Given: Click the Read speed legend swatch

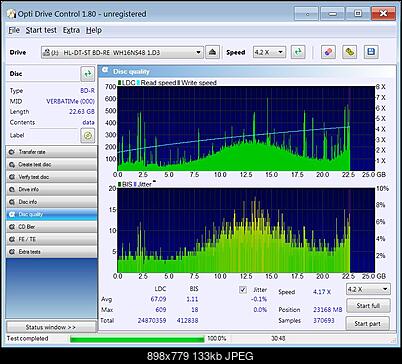Looking at the screenshot, I should point(138,82).
